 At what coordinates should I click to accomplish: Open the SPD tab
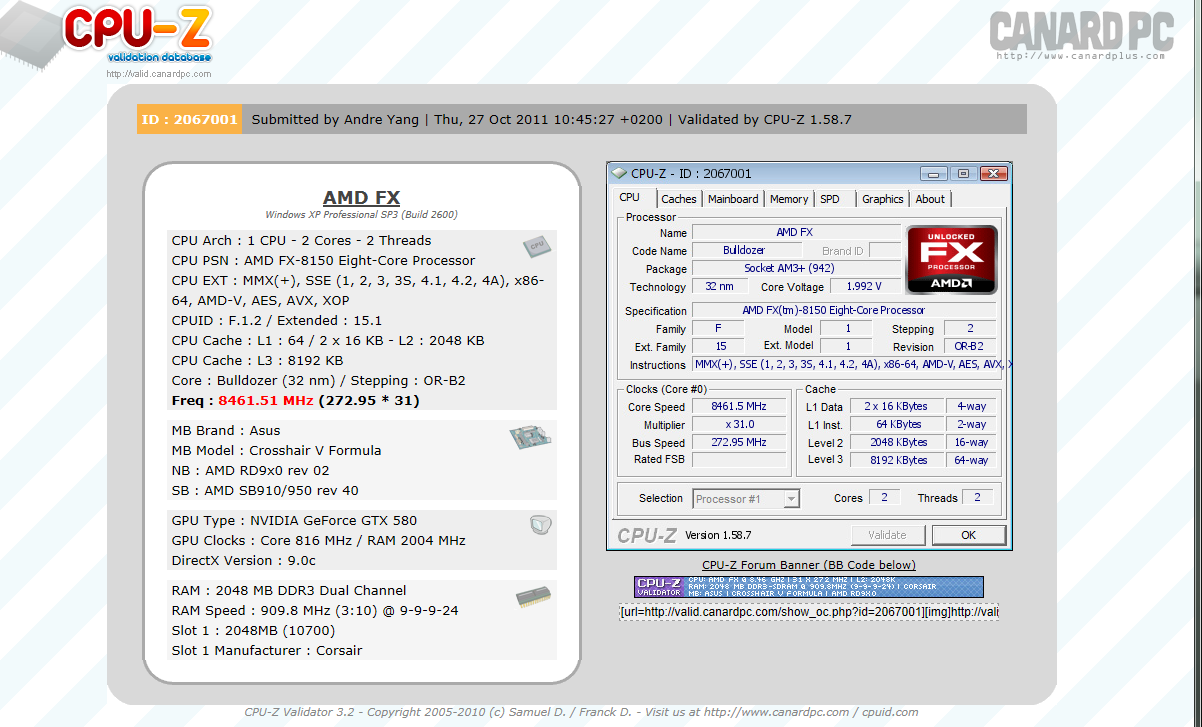click(x=830, y=199)
